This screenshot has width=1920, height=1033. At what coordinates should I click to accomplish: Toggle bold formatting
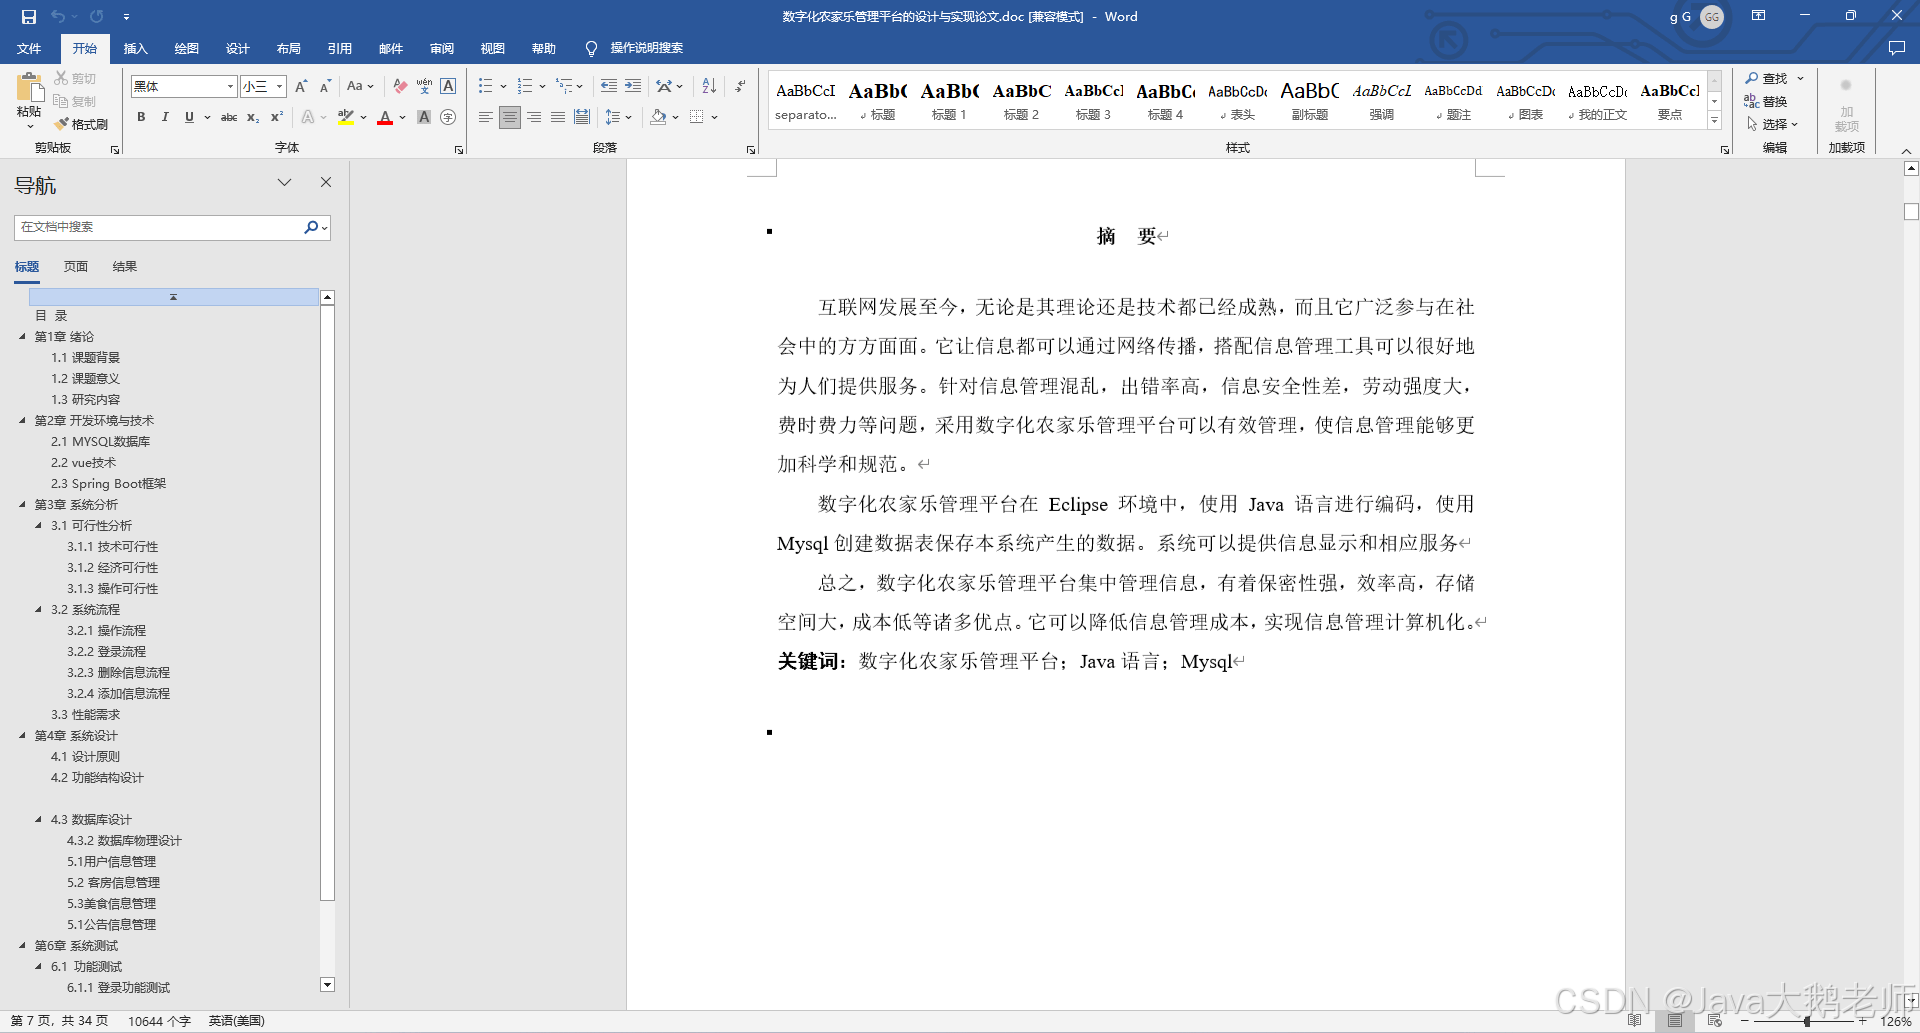click(x=141, y=117)
